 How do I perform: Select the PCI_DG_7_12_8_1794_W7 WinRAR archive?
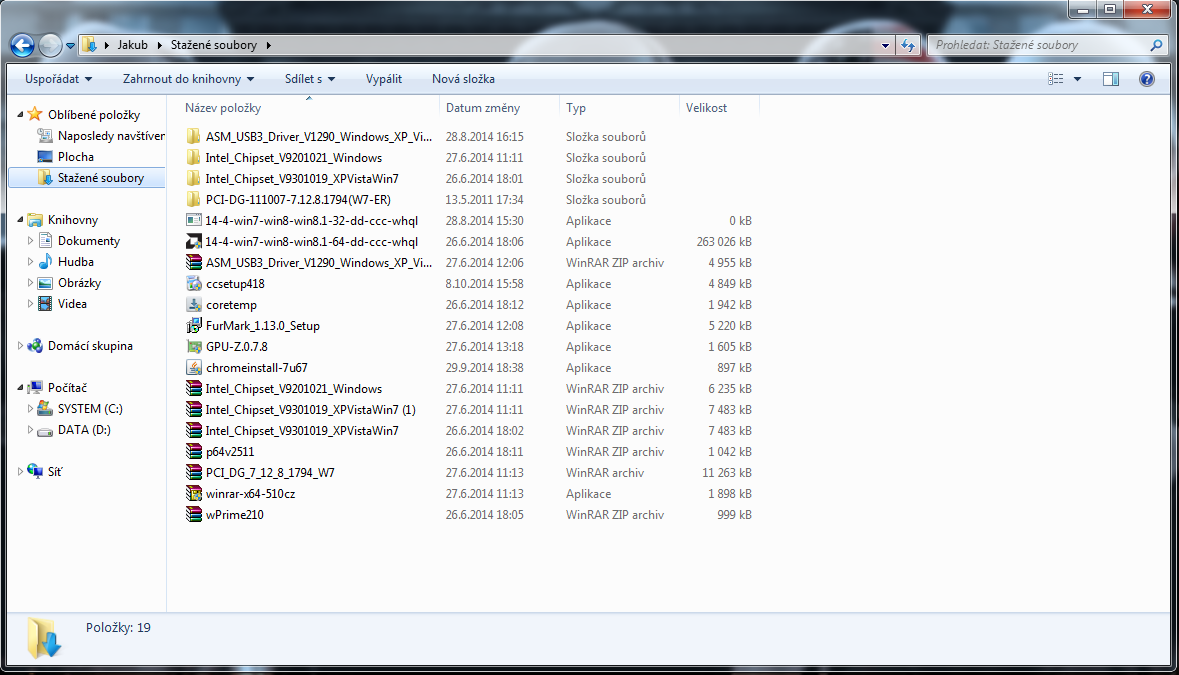point(270,474)
